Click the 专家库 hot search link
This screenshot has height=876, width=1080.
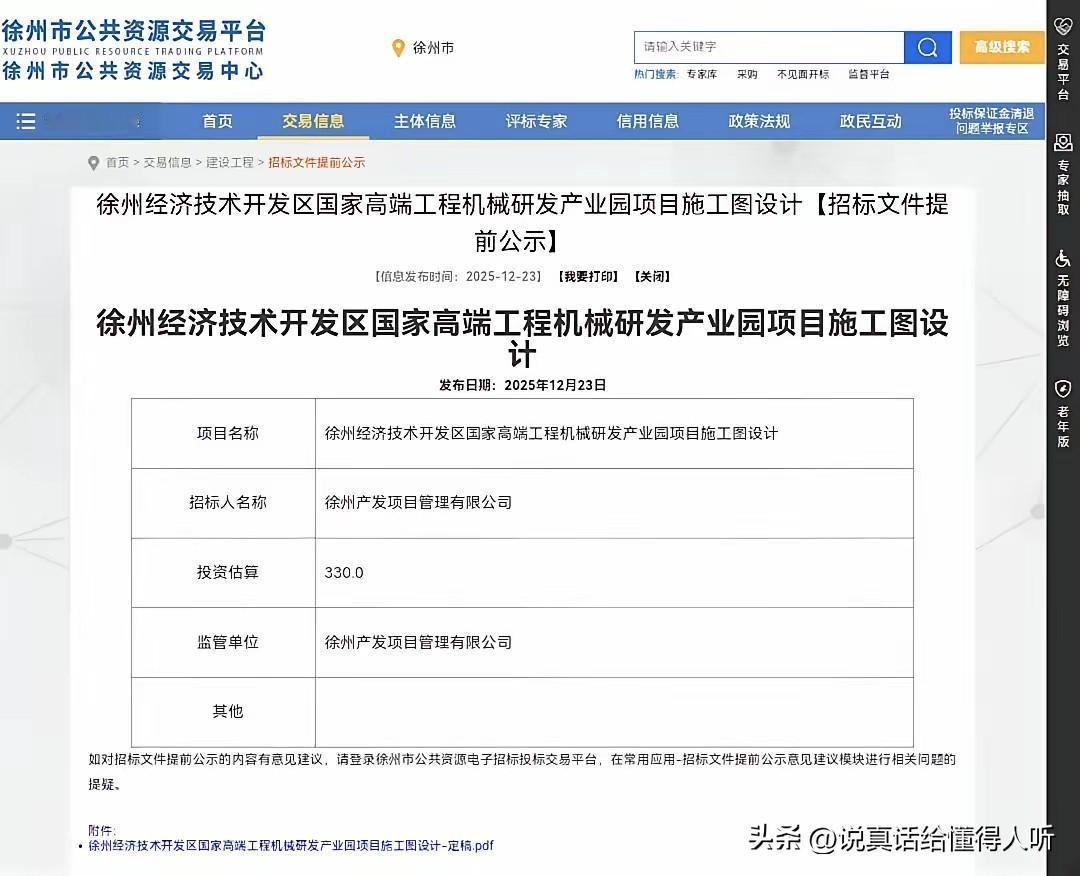[x=702, y=74]
